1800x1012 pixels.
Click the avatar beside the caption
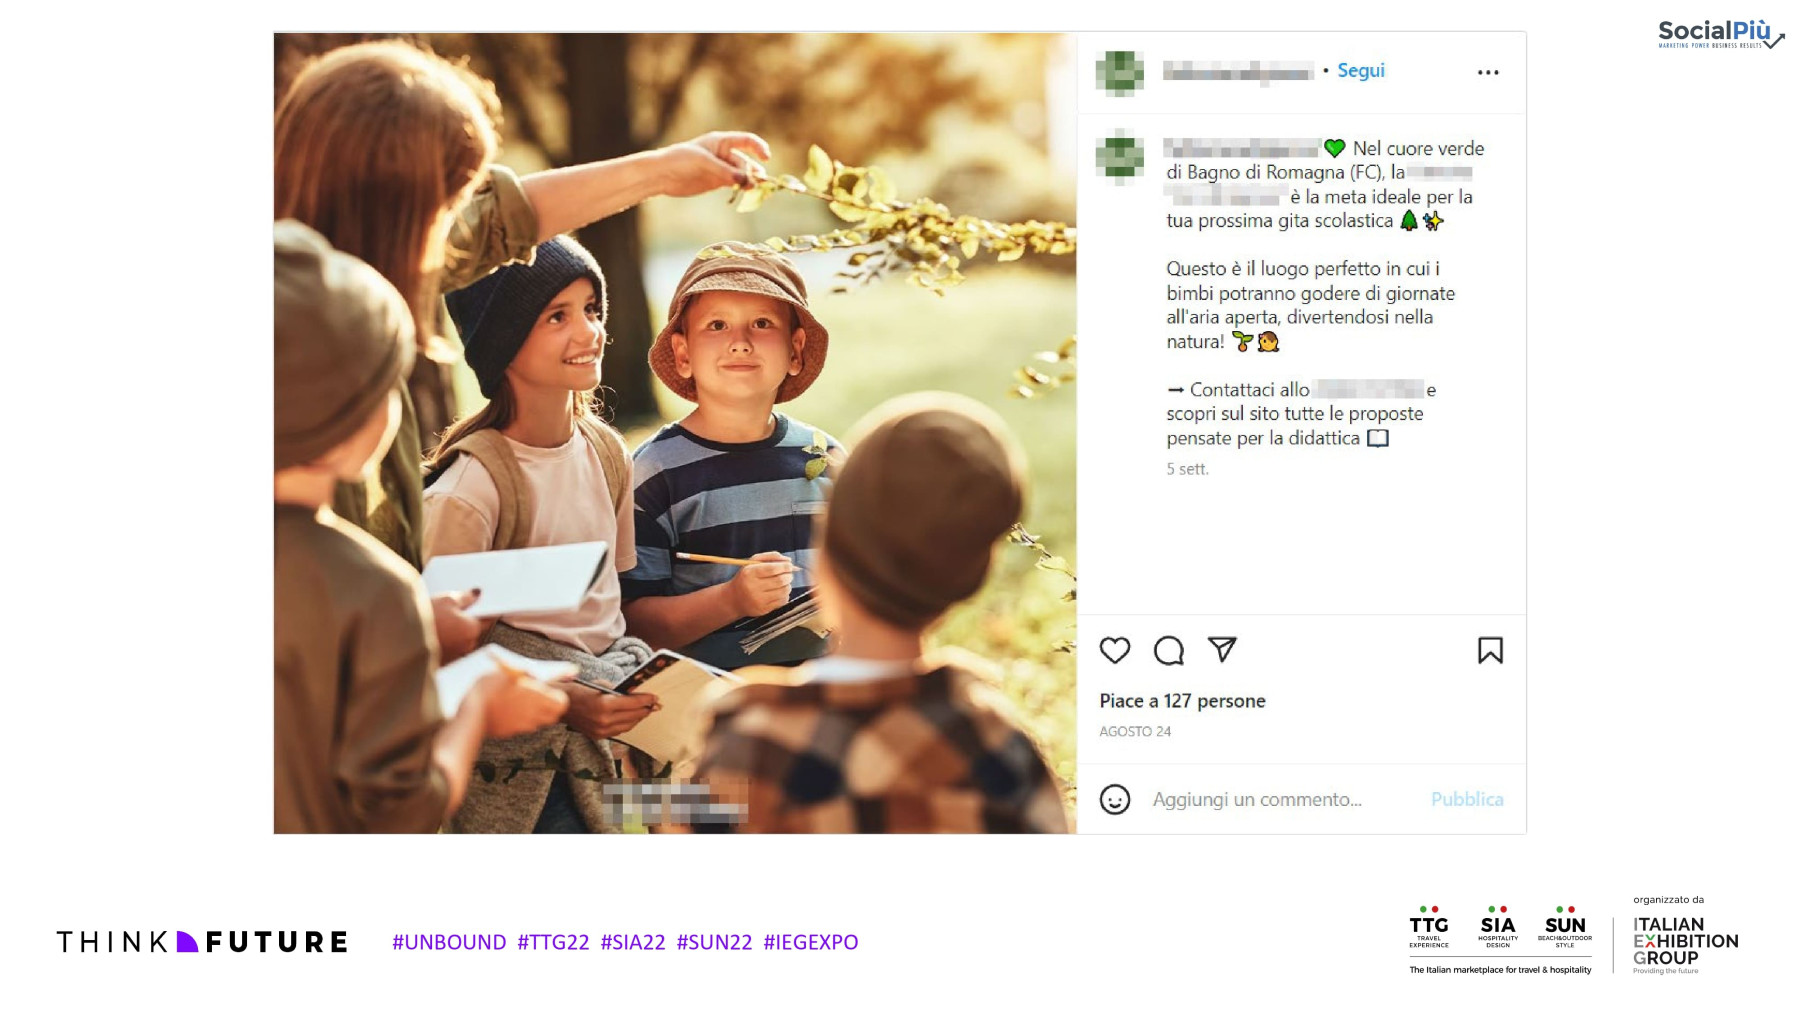point(1120,157)
